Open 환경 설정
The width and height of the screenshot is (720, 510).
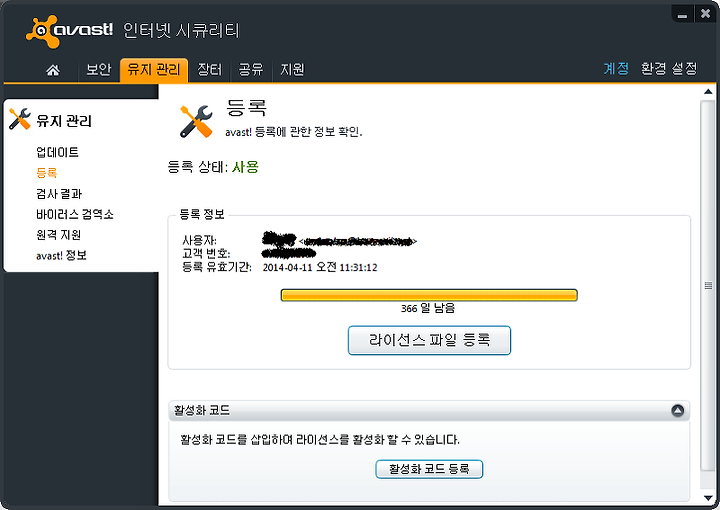[x=669, y=69]
